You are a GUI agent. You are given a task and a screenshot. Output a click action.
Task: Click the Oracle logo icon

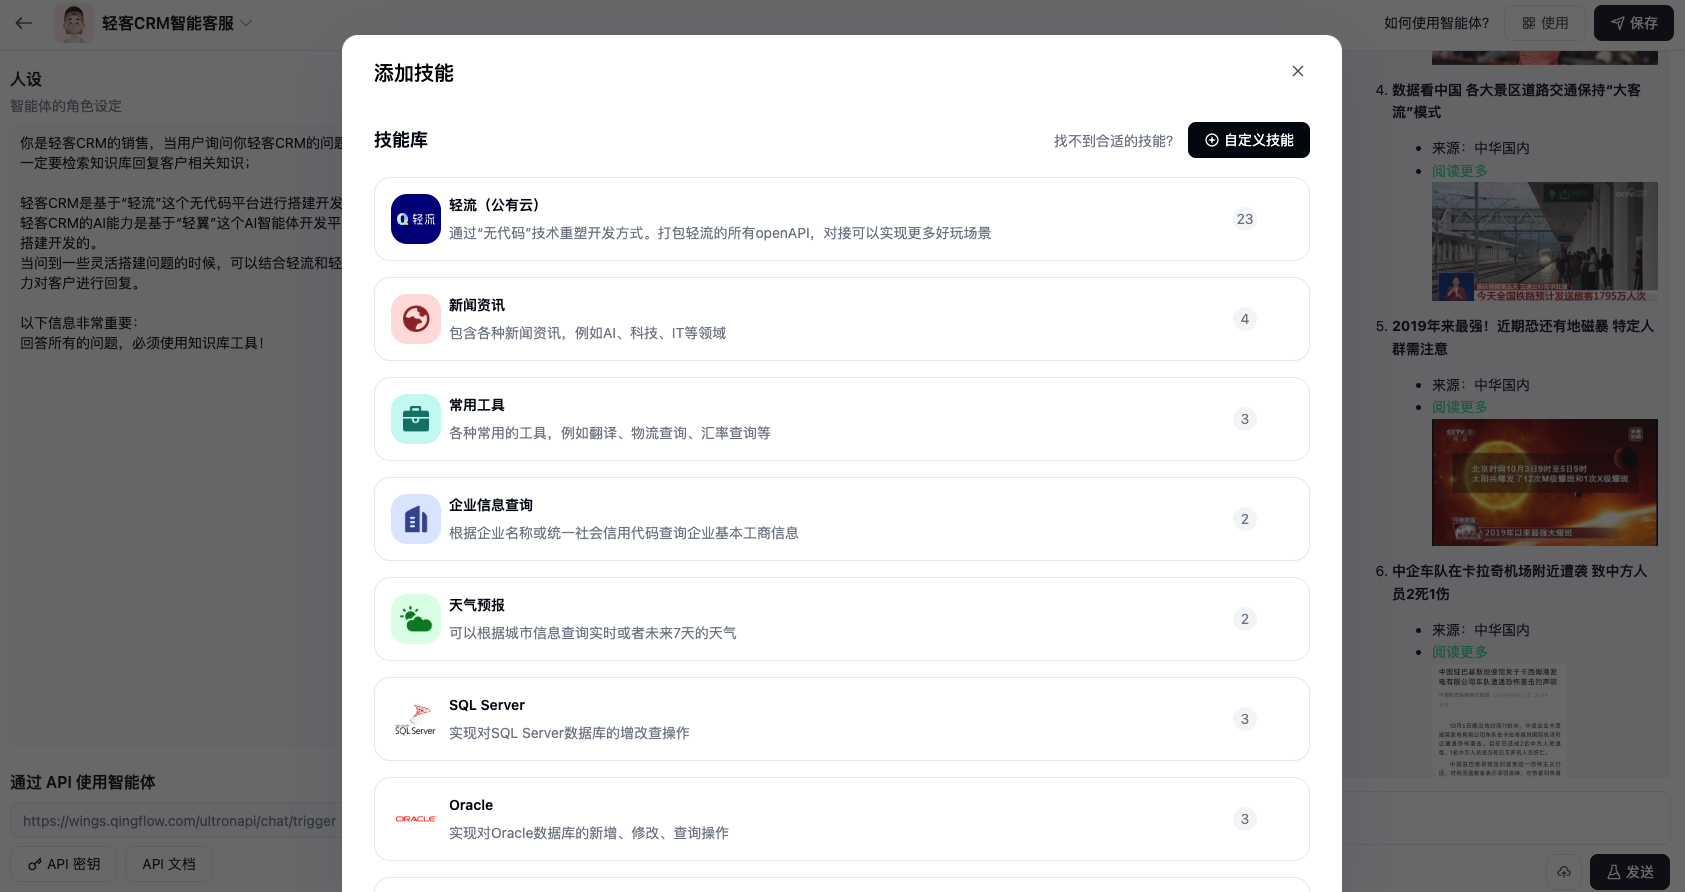416,819
